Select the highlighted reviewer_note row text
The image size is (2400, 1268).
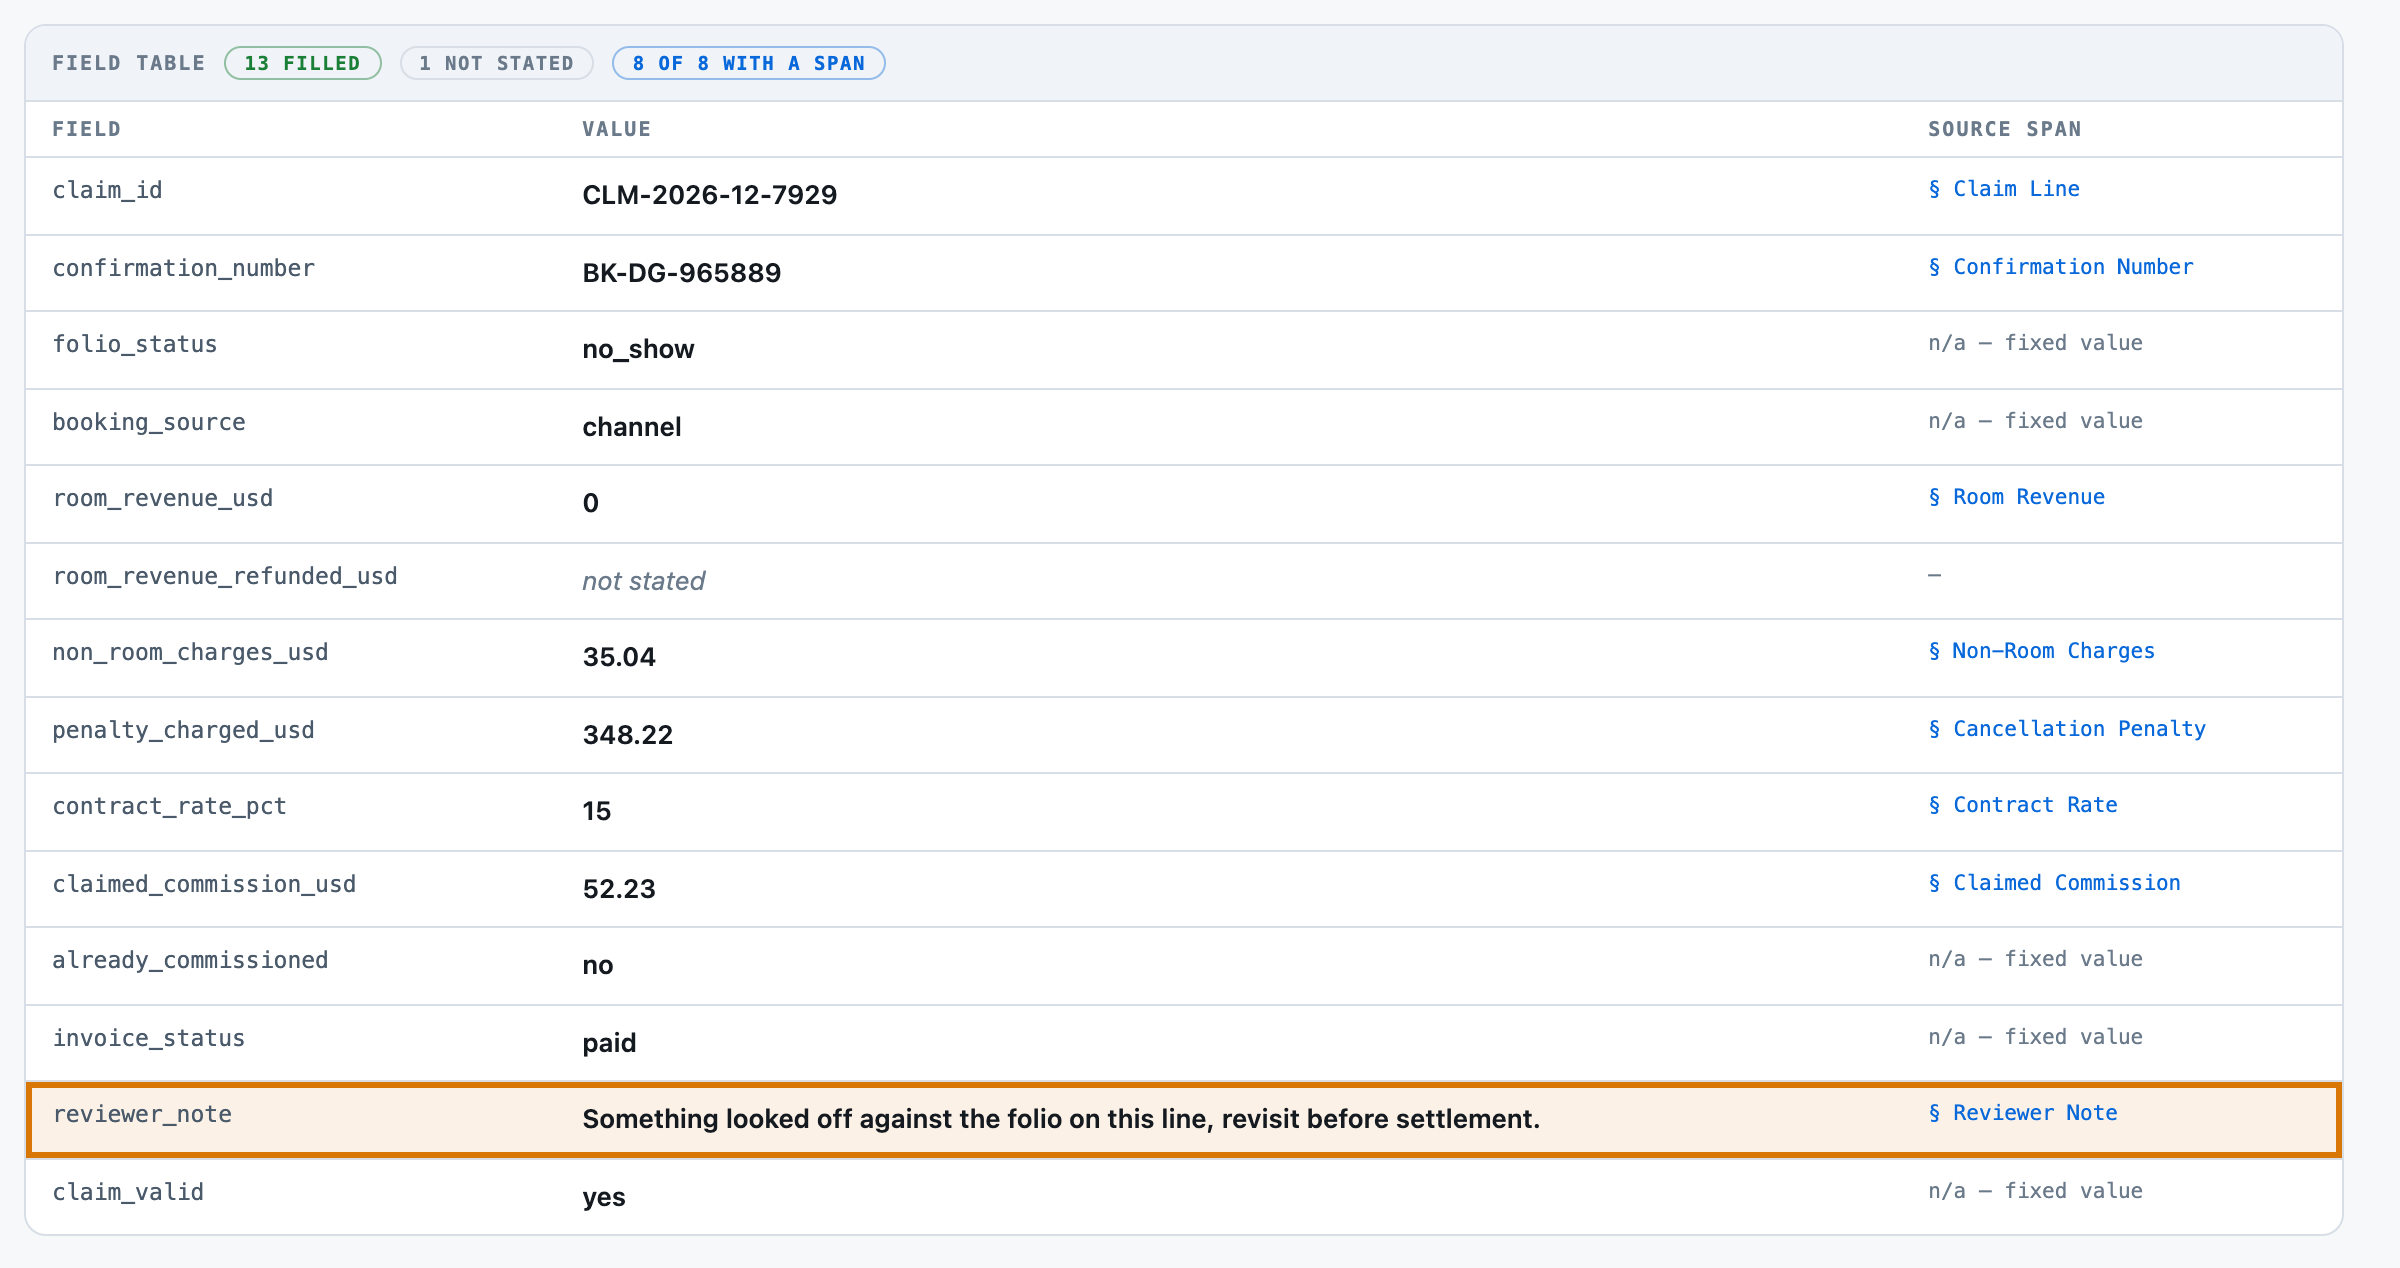1061,1119
